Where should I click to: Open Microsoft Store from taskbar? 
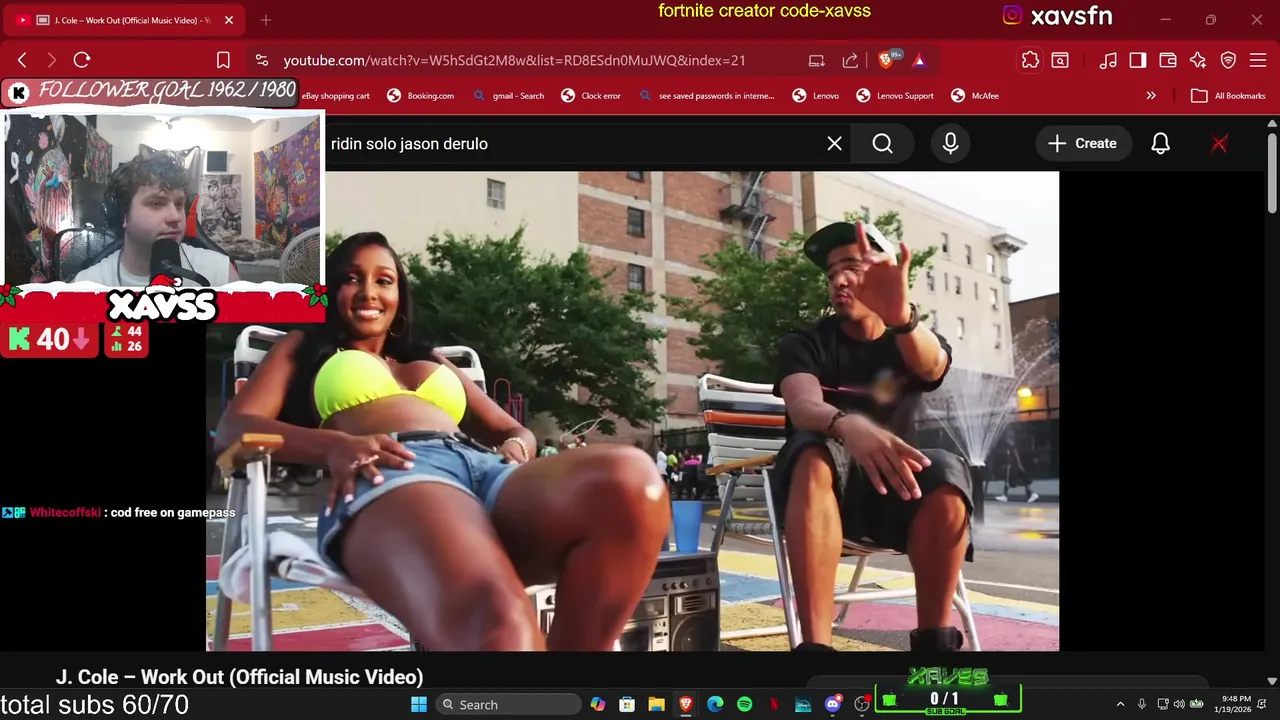coord(627,705)
